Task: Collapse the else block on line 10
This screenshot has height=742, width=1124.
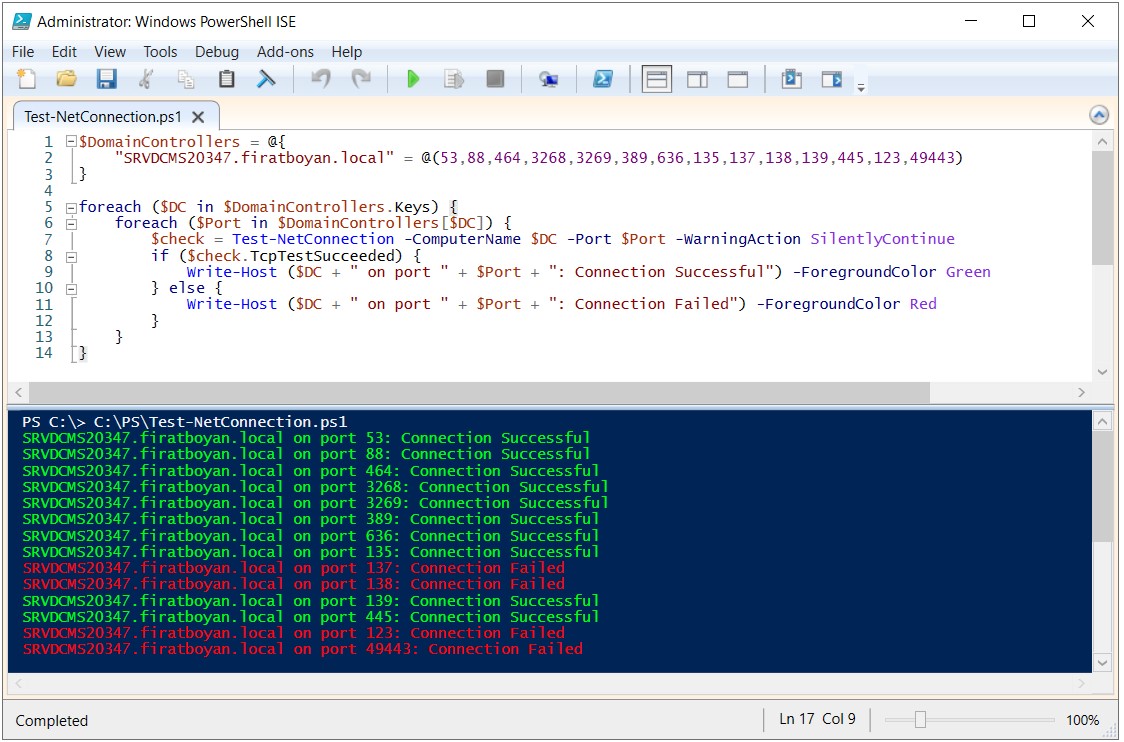Action: click(x=71, y=289)
